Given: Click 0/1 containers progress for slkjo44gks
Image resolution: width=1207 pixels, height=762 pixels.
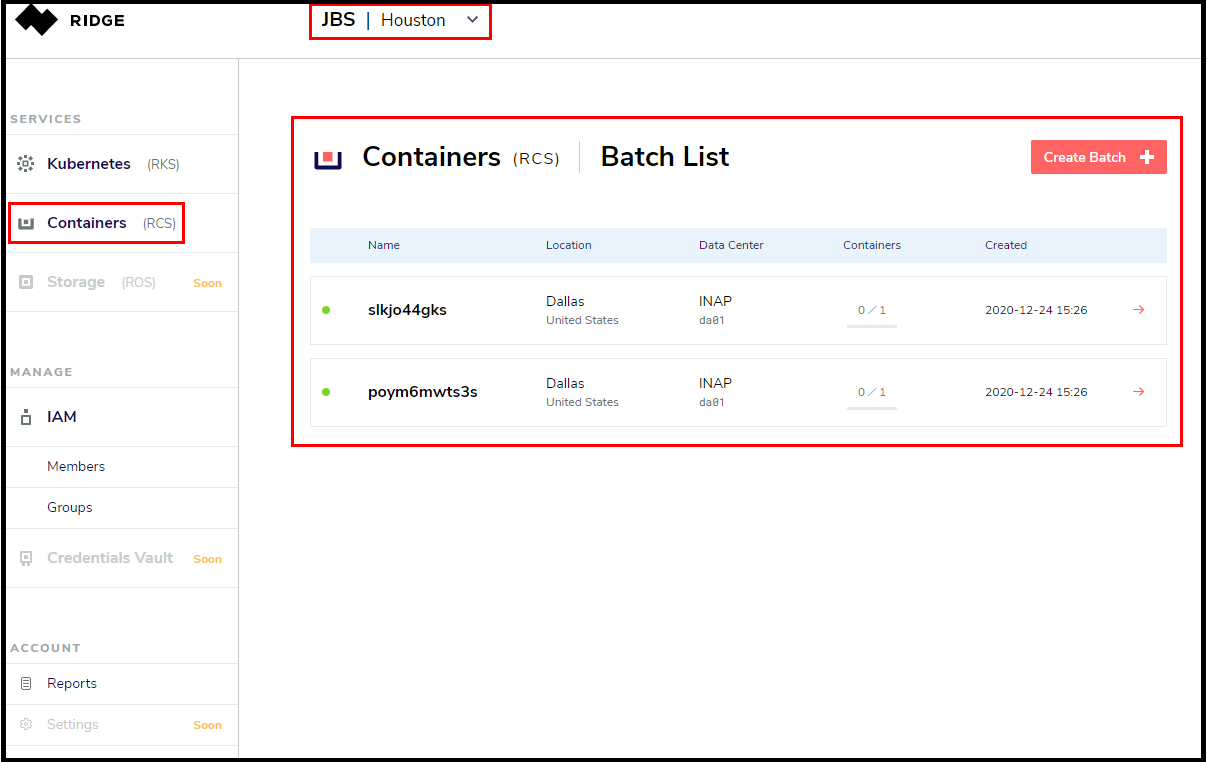Looking at the screenshot, I should tap(872, 312).
